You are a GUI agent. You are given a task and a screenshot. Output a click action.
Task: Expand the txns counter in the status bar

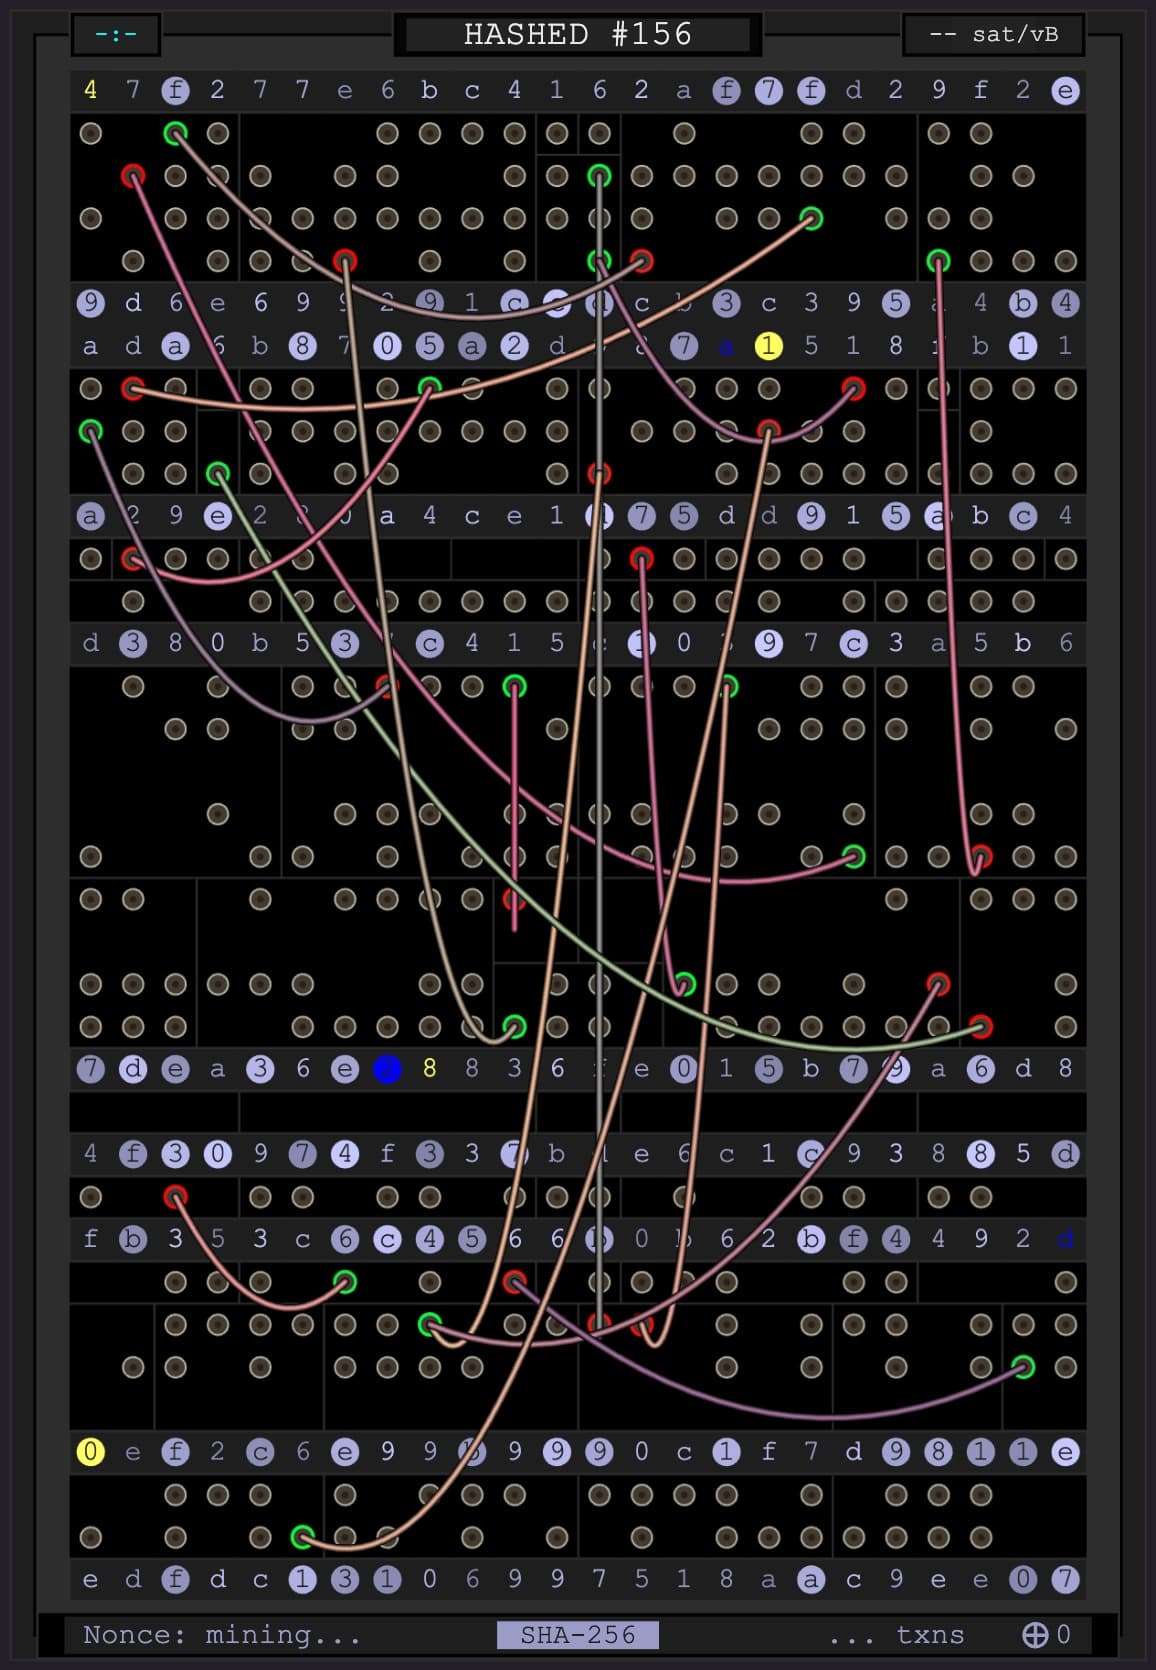[930, 1634]
